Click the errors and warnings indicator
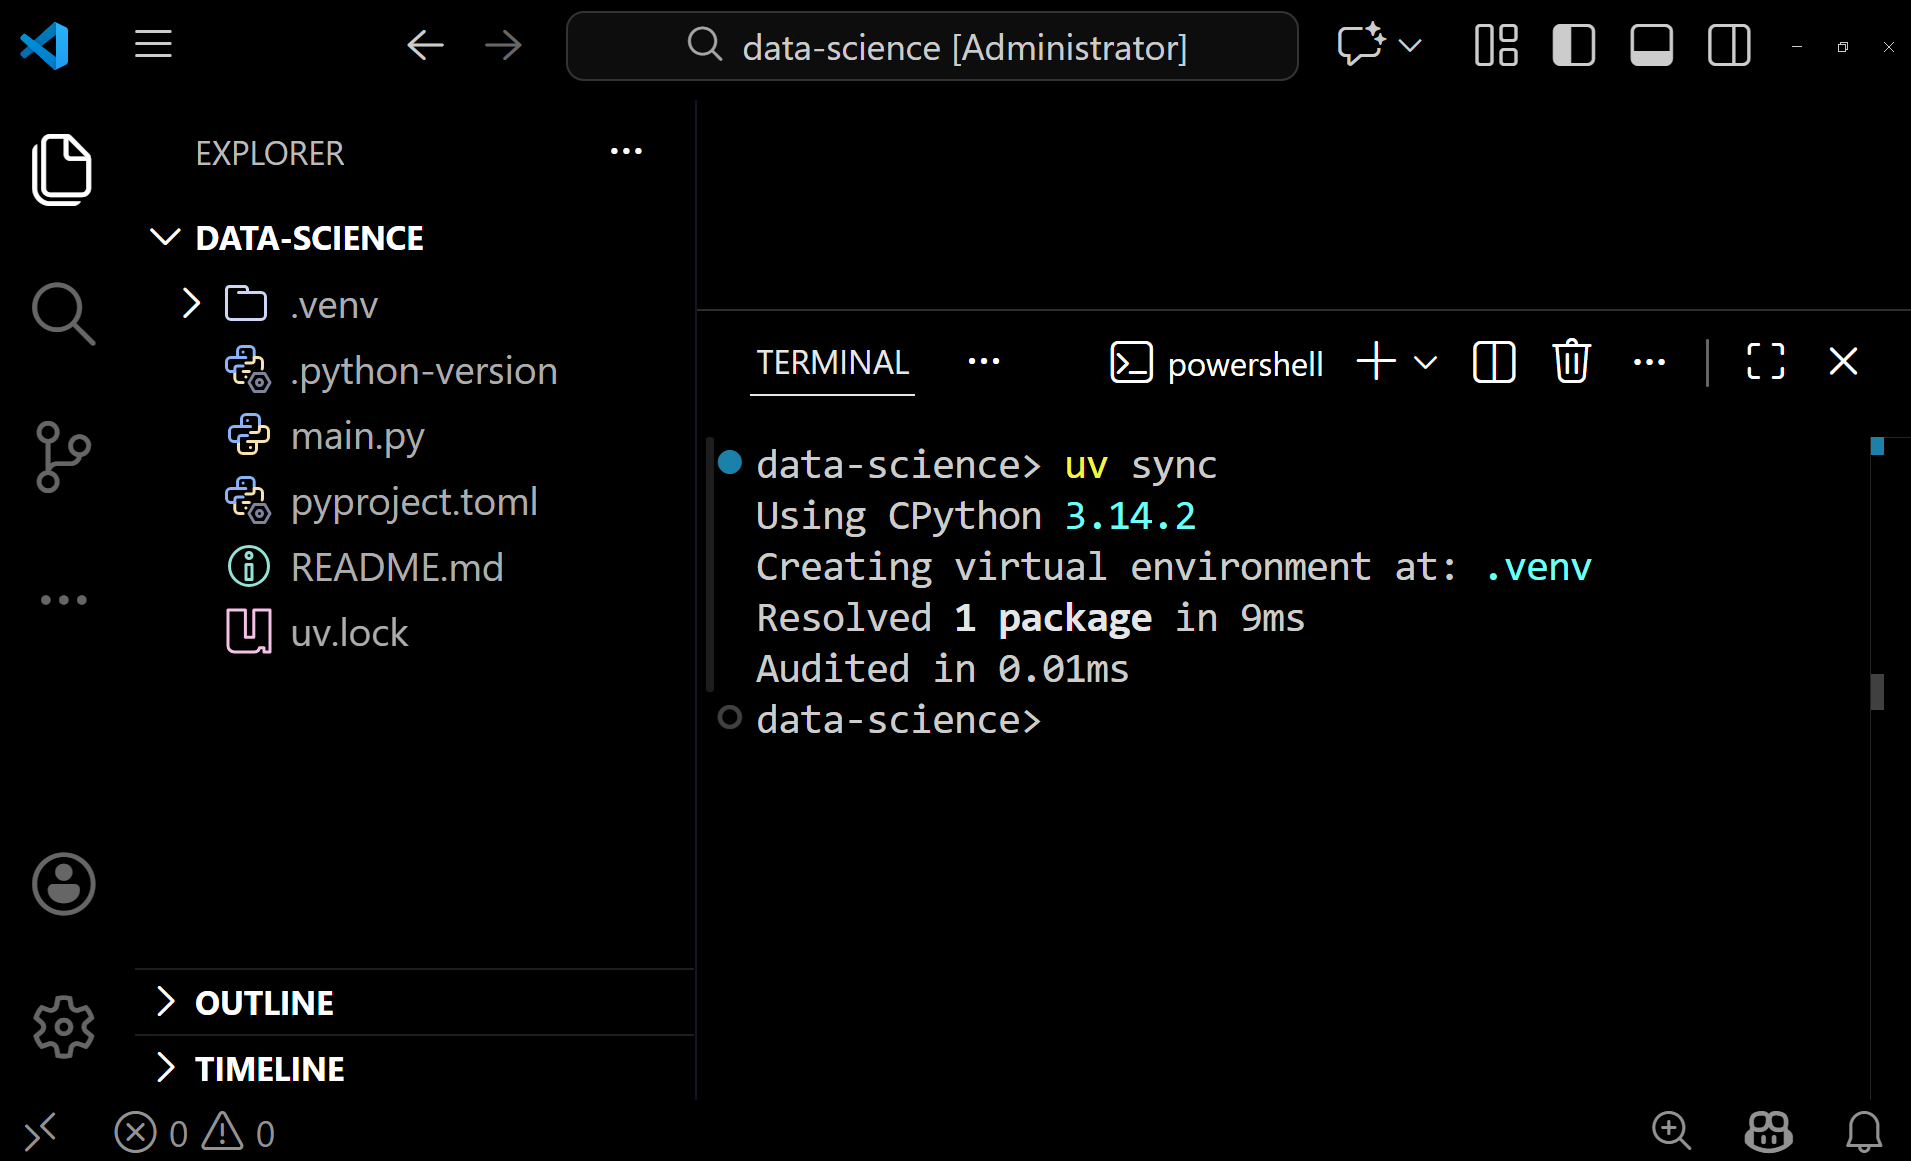The image size is (1911, 1161). click(195, 1133)
